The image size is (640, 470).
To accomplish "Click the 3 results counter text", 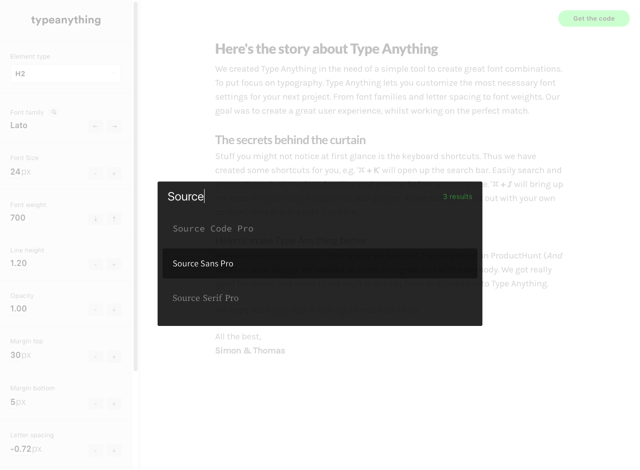I will click(x=458, y=197).
